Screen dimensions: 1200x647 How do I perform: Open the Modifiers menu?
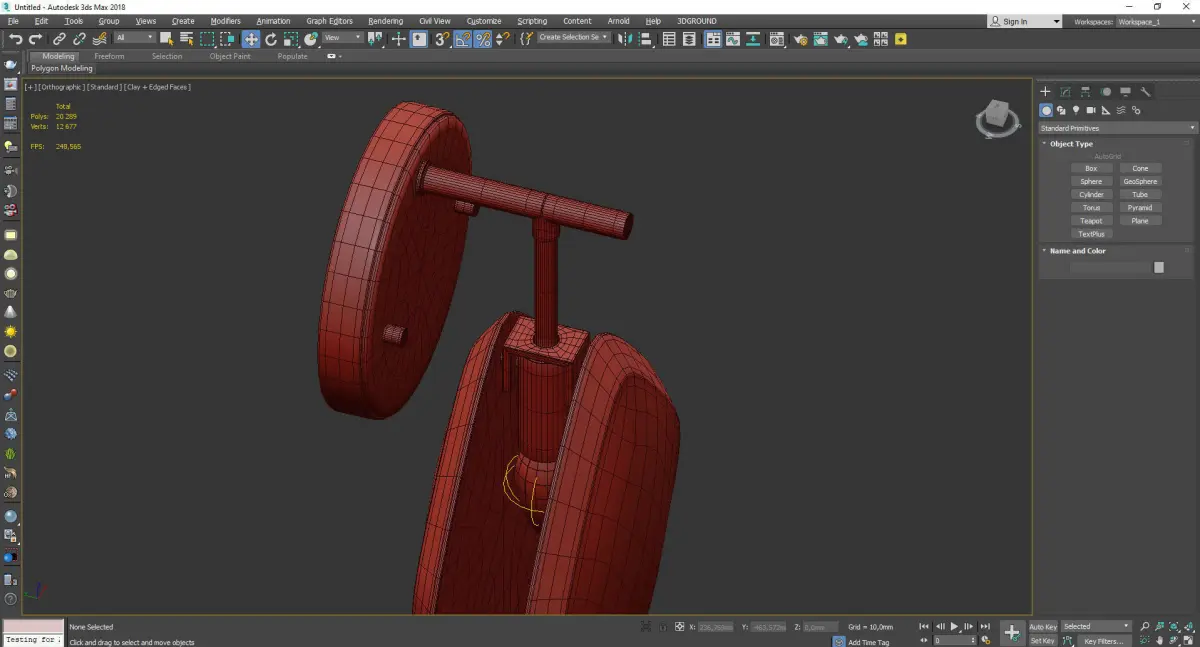[x=225, y=21]
